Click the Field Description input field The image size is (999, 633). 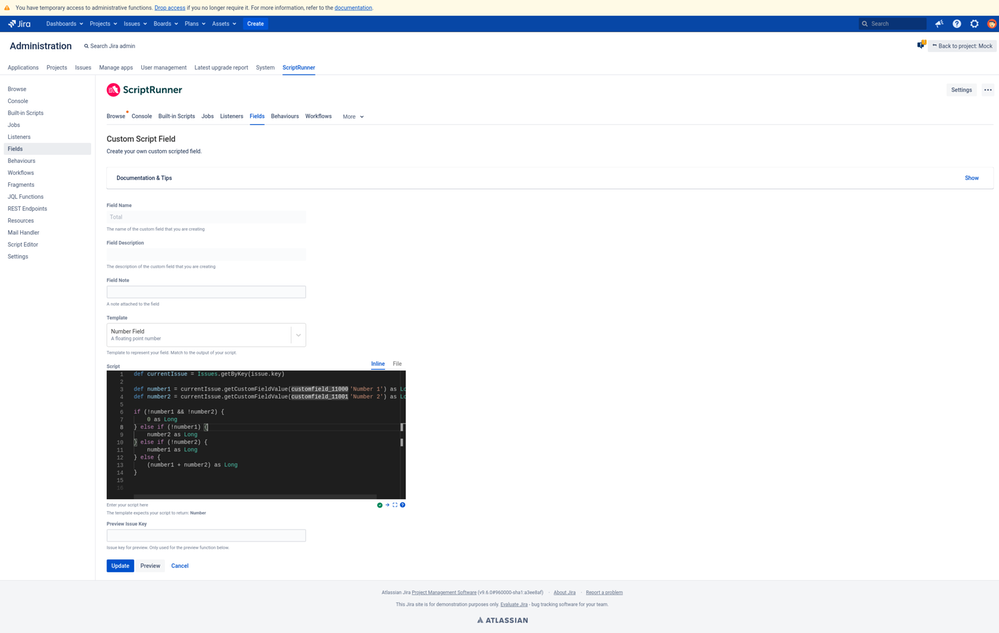point(206,255)
